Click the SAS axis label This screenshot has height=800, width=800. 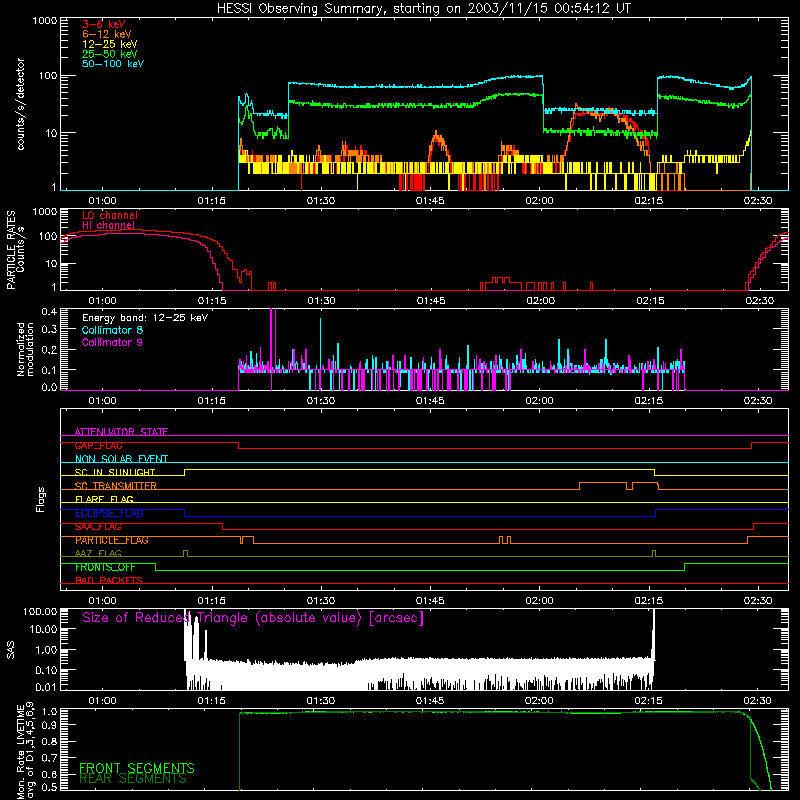tap(11, 650)
